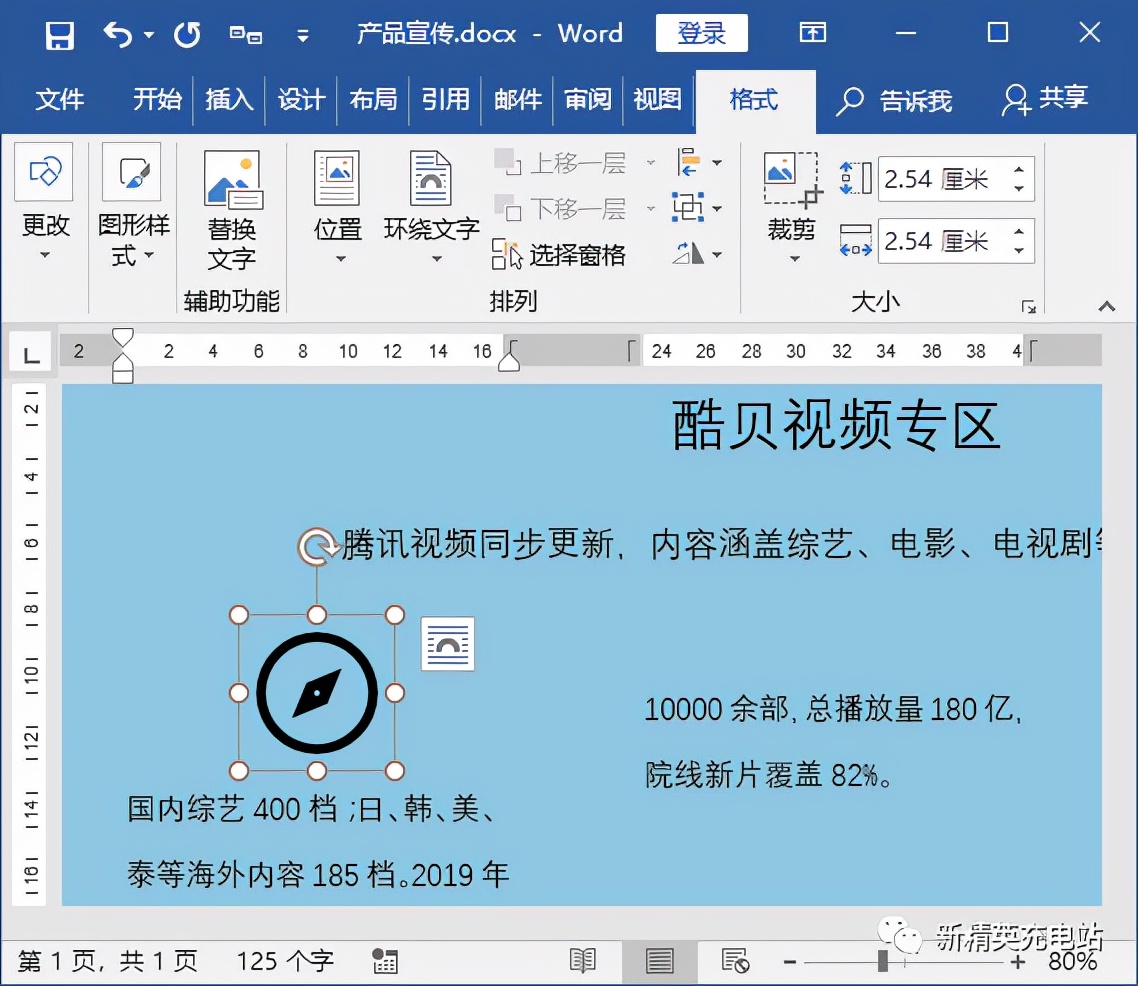Click the Read Mode icon in status bar
Screen dimensions: 1138x986
point(583,961)
